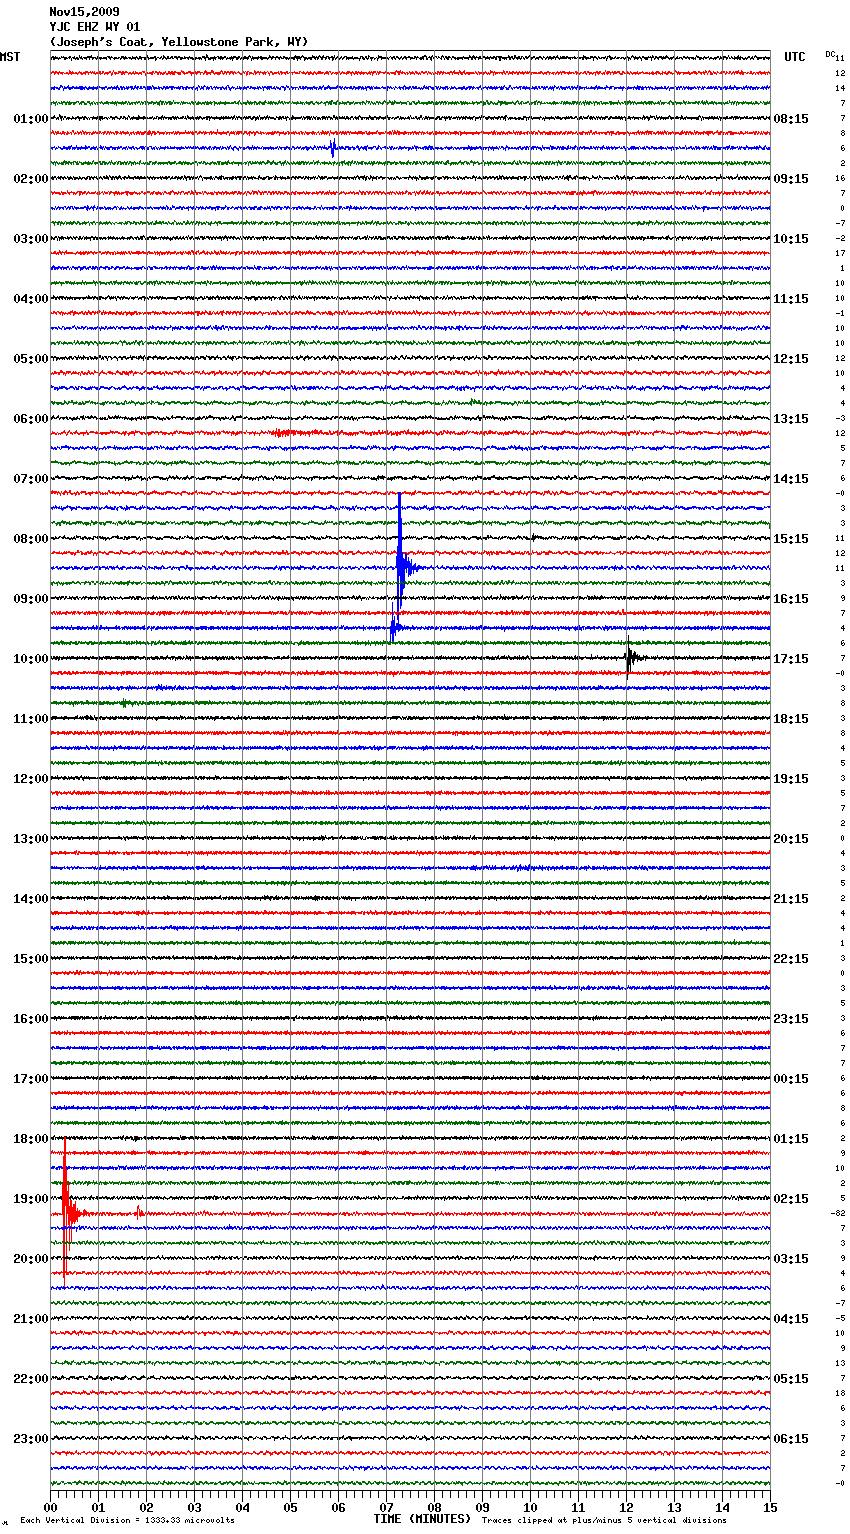This screenshot has height=1534, width=850.
Task: Select the 10:00 MST time label
Action: (x=31, y=659)
